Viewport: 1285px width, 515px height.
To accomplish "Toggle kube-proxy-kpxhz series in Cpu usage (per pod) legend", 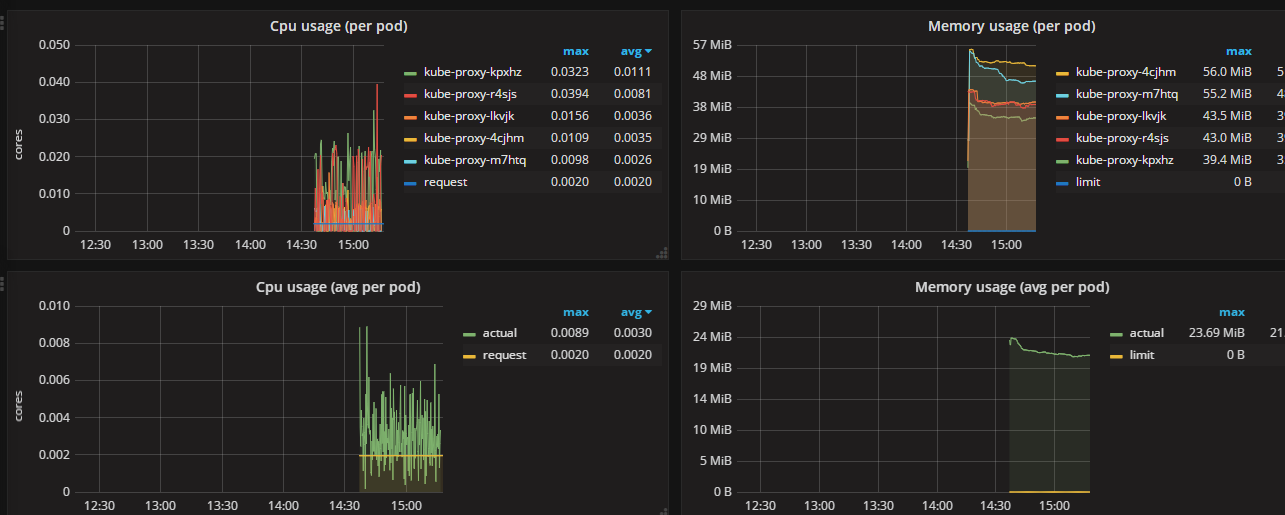I will [x=472, y=72].
